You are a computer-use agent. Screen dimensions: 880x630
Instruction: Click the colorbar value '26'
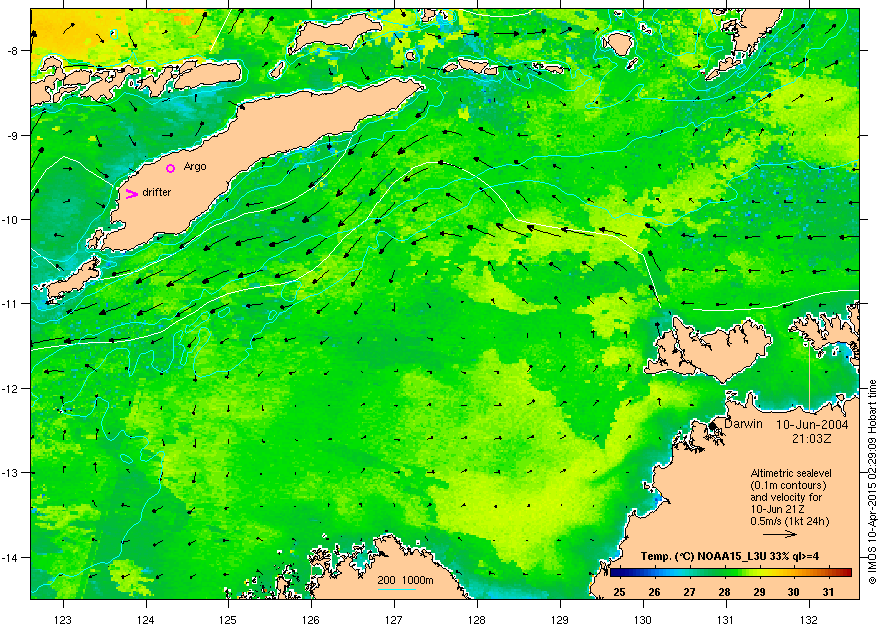click(x=654, y=592)
